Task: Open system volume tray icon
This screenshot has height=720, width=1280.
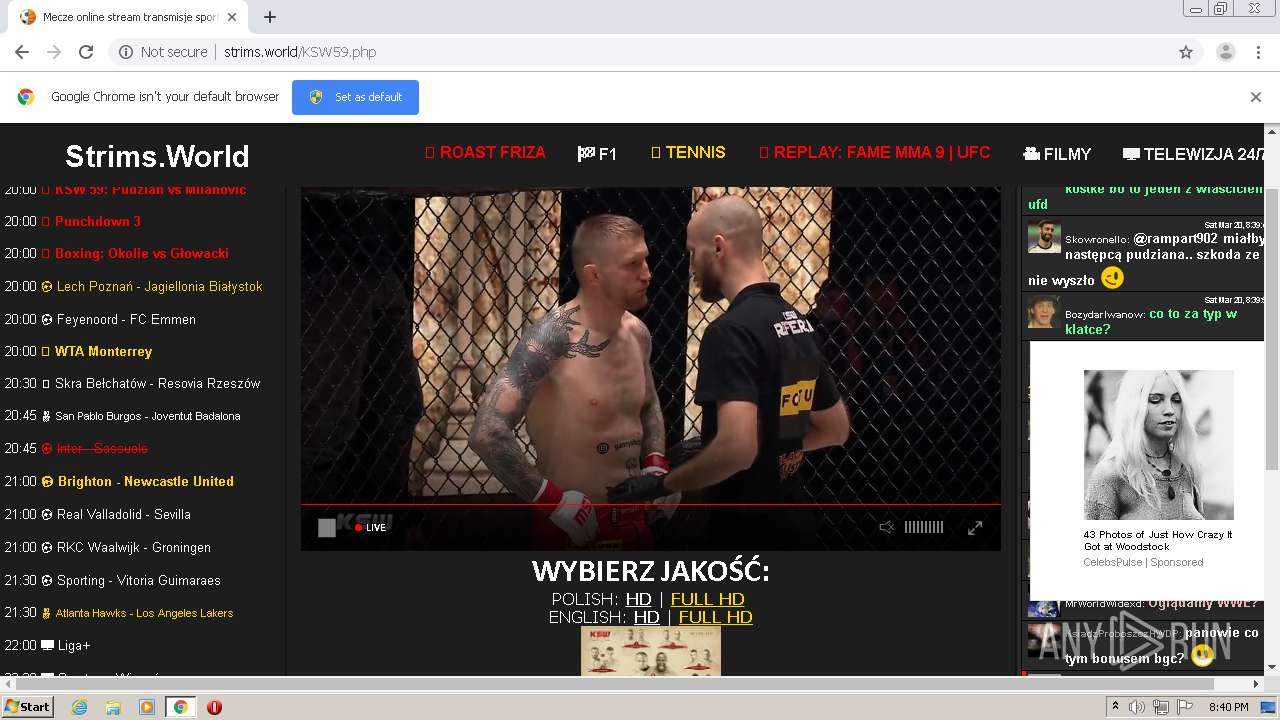Action: coord(1137,707)
